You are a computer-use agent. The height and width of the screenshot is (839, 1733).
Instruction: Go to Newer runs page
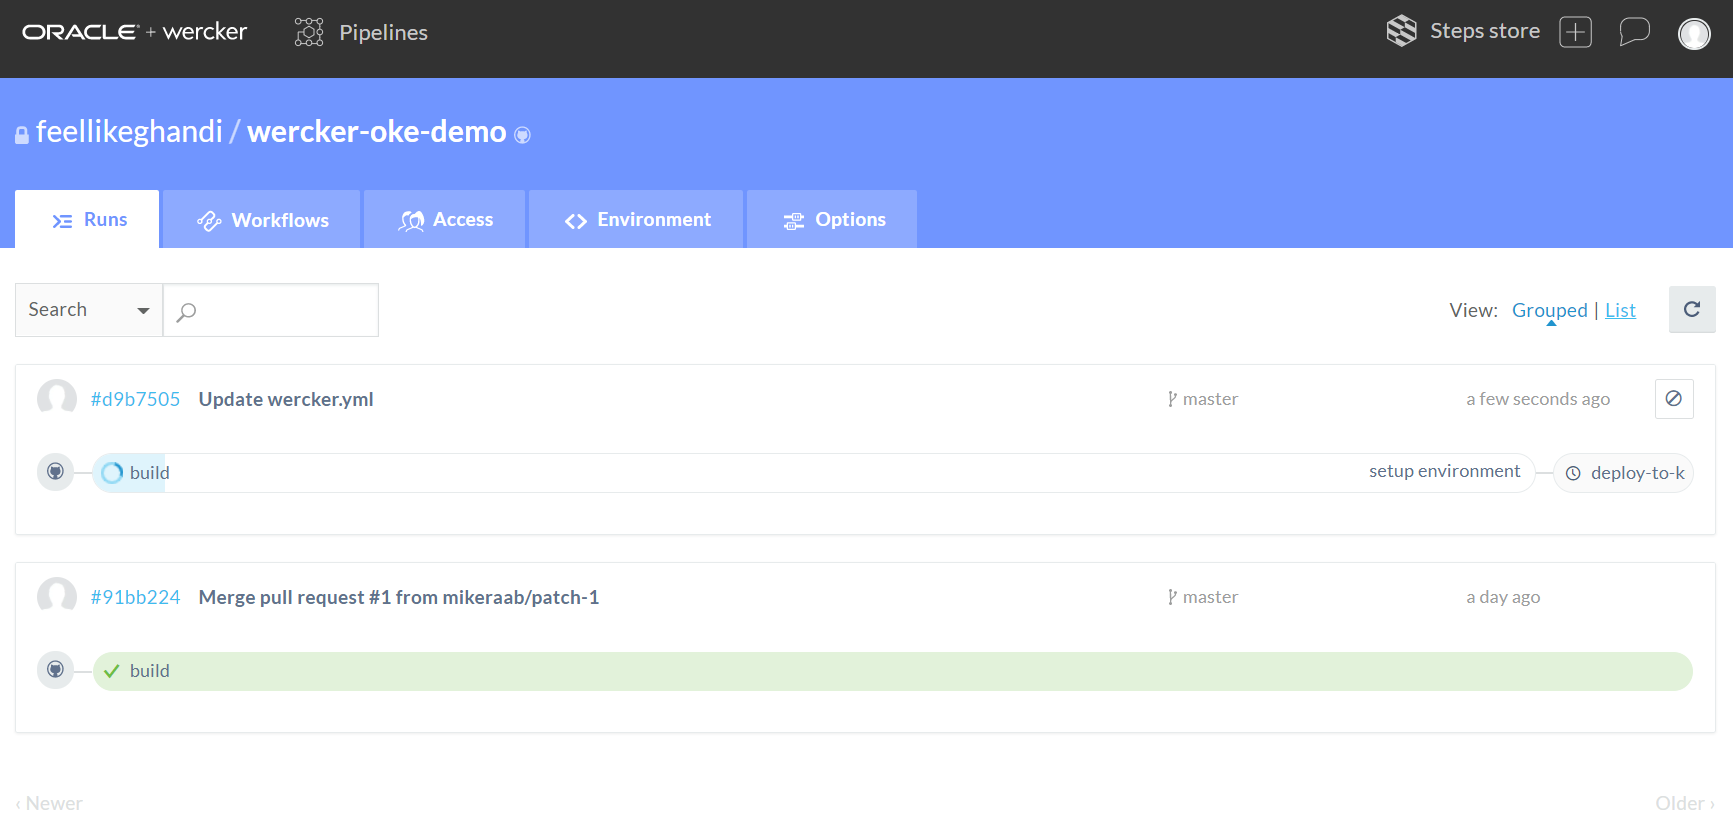pyautogui.click(x=49, y=803)
